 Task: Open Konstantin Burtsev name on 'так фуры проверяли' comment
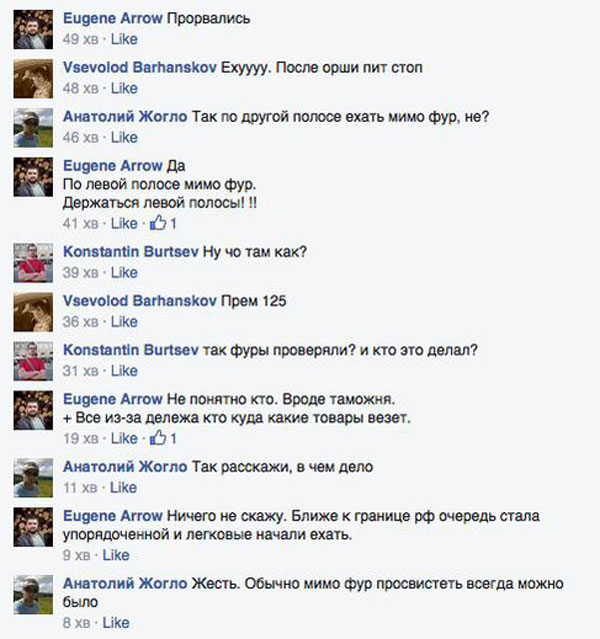(x=131, y=350)
